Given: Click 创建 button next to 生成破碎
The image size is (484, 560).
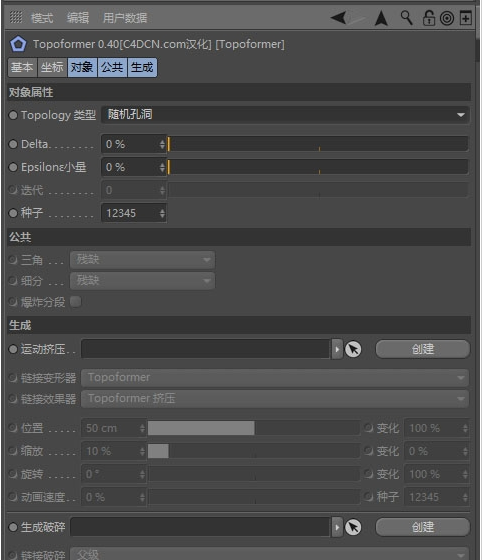Looking at the screenshot, I should click(423, 527).
